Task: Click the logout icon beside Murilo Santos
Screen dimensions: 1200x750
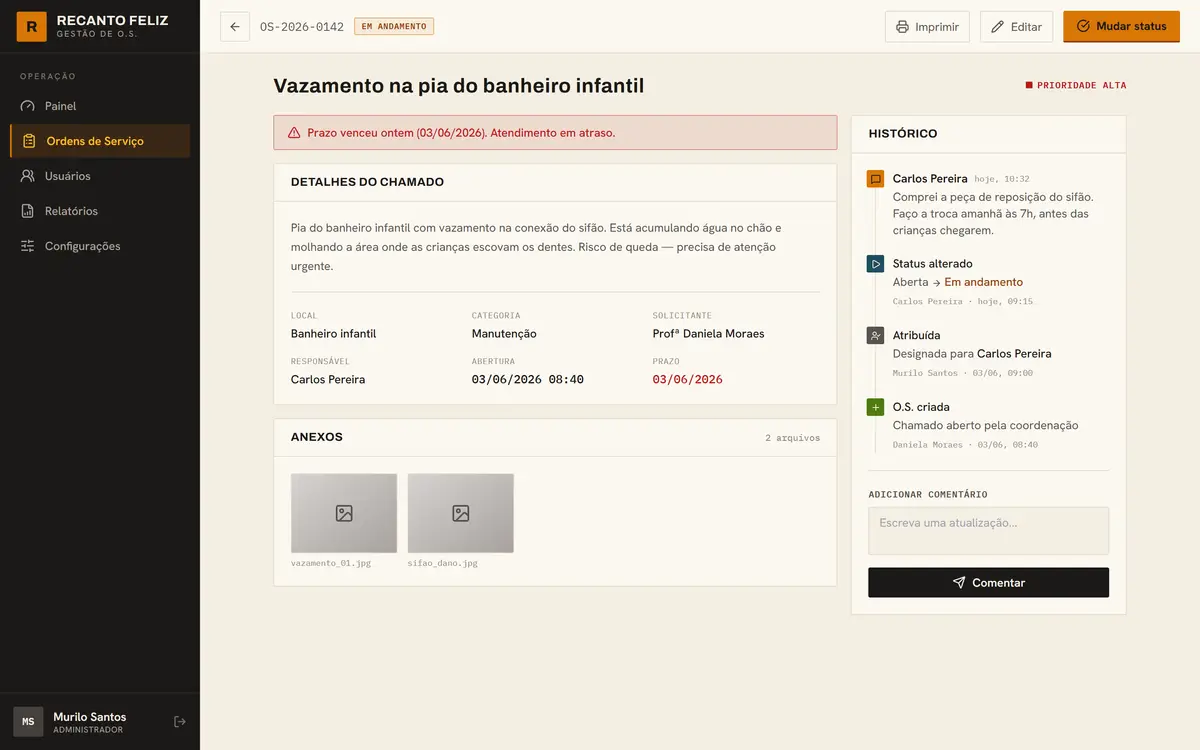Action: click(x=180, y=722)
